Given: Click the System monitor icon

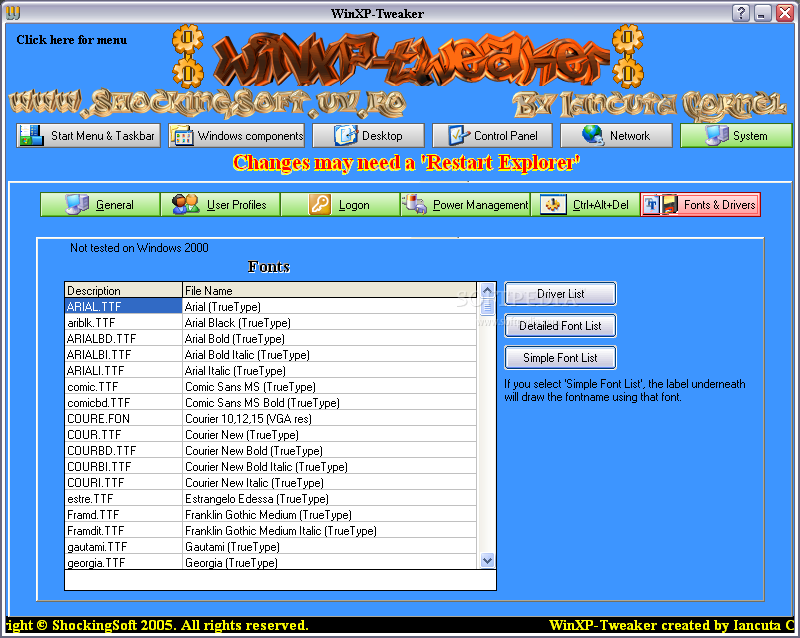Looking at the screenshot, I should [x=717, y=136].
